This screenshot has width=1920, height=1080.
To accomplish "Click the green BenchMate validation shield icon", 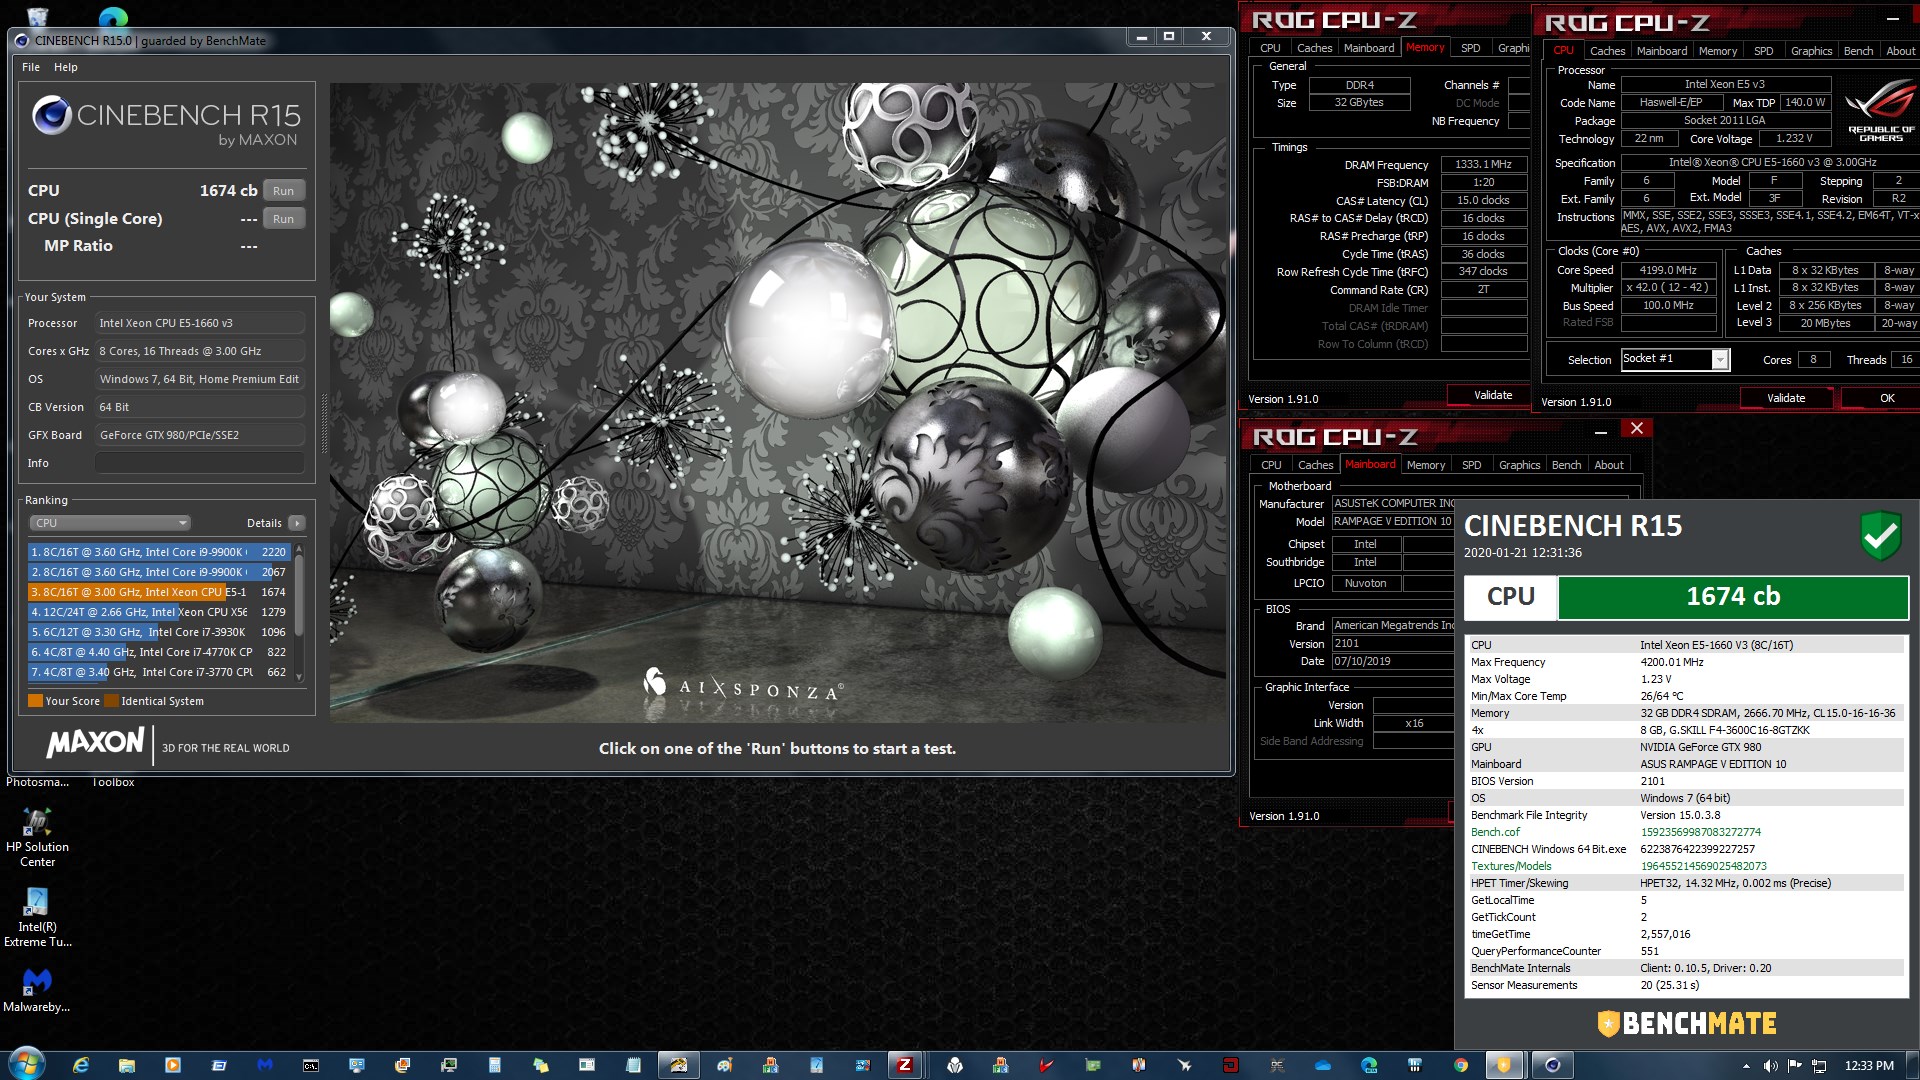I will click(x=1881, y=536).
